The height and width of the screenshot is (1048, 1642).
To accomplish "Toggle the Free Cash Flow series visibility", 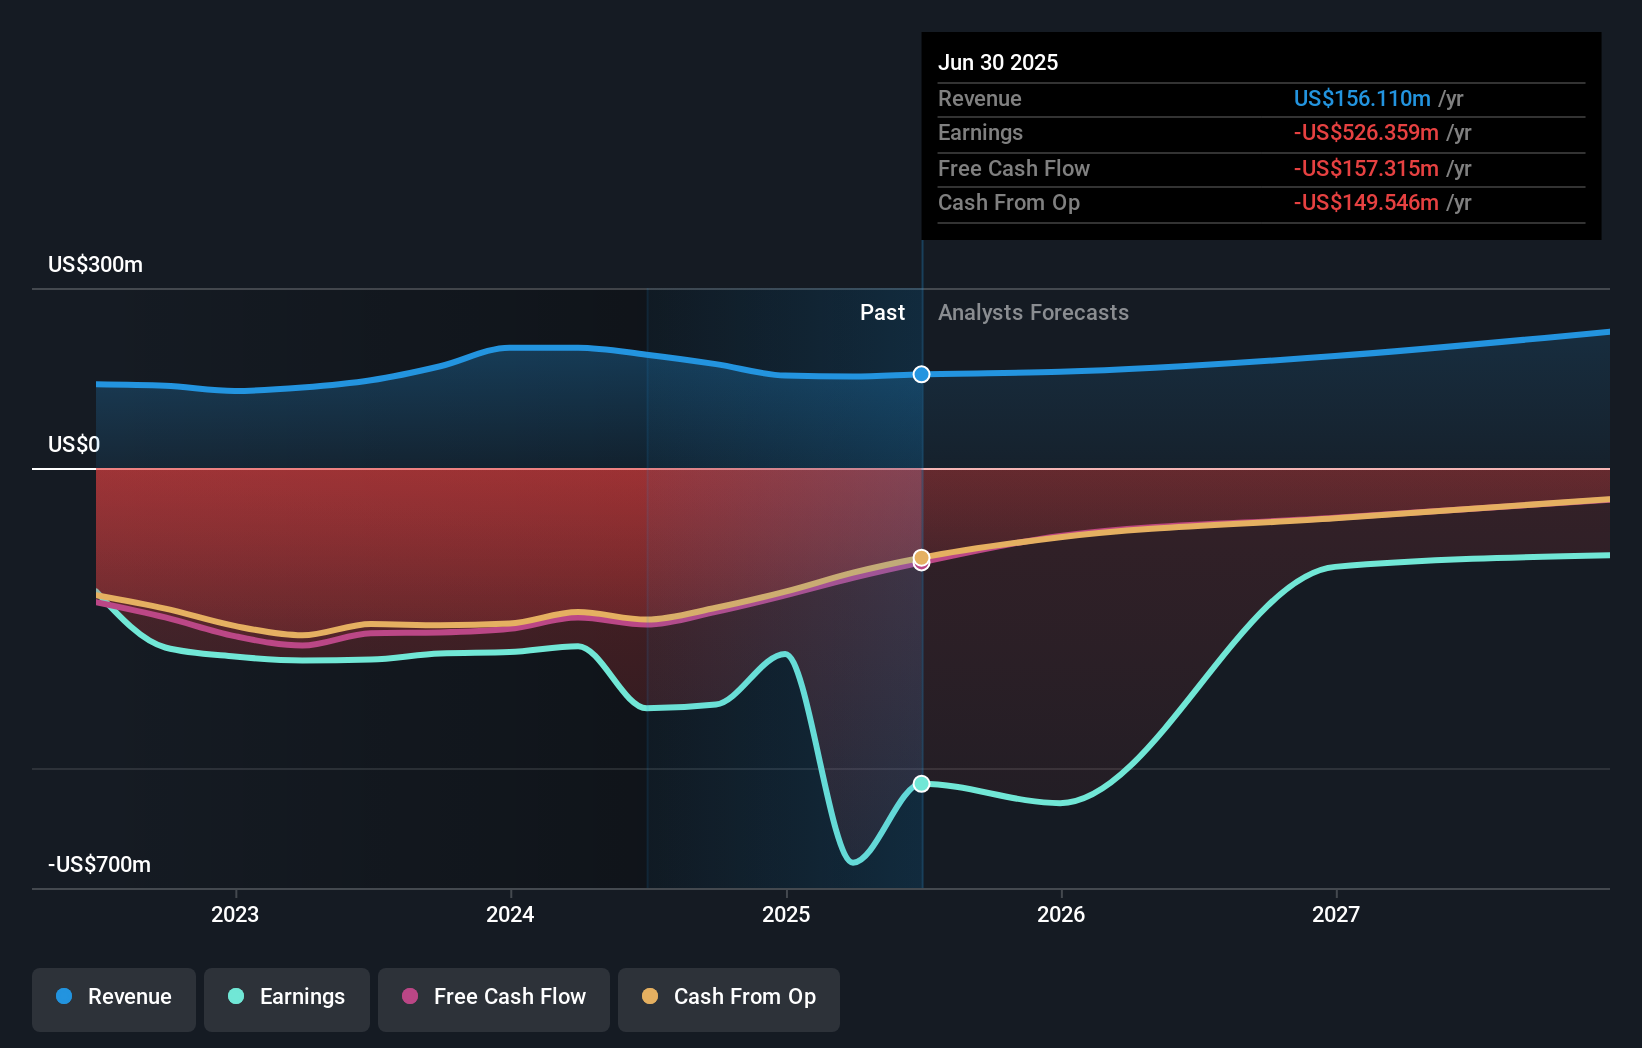I will [493, 997].
